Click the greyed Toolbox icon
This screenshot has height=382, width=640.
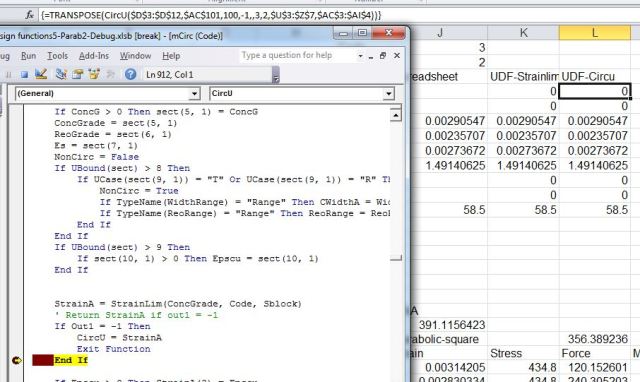pyautogui.click(x=111, y=74)
